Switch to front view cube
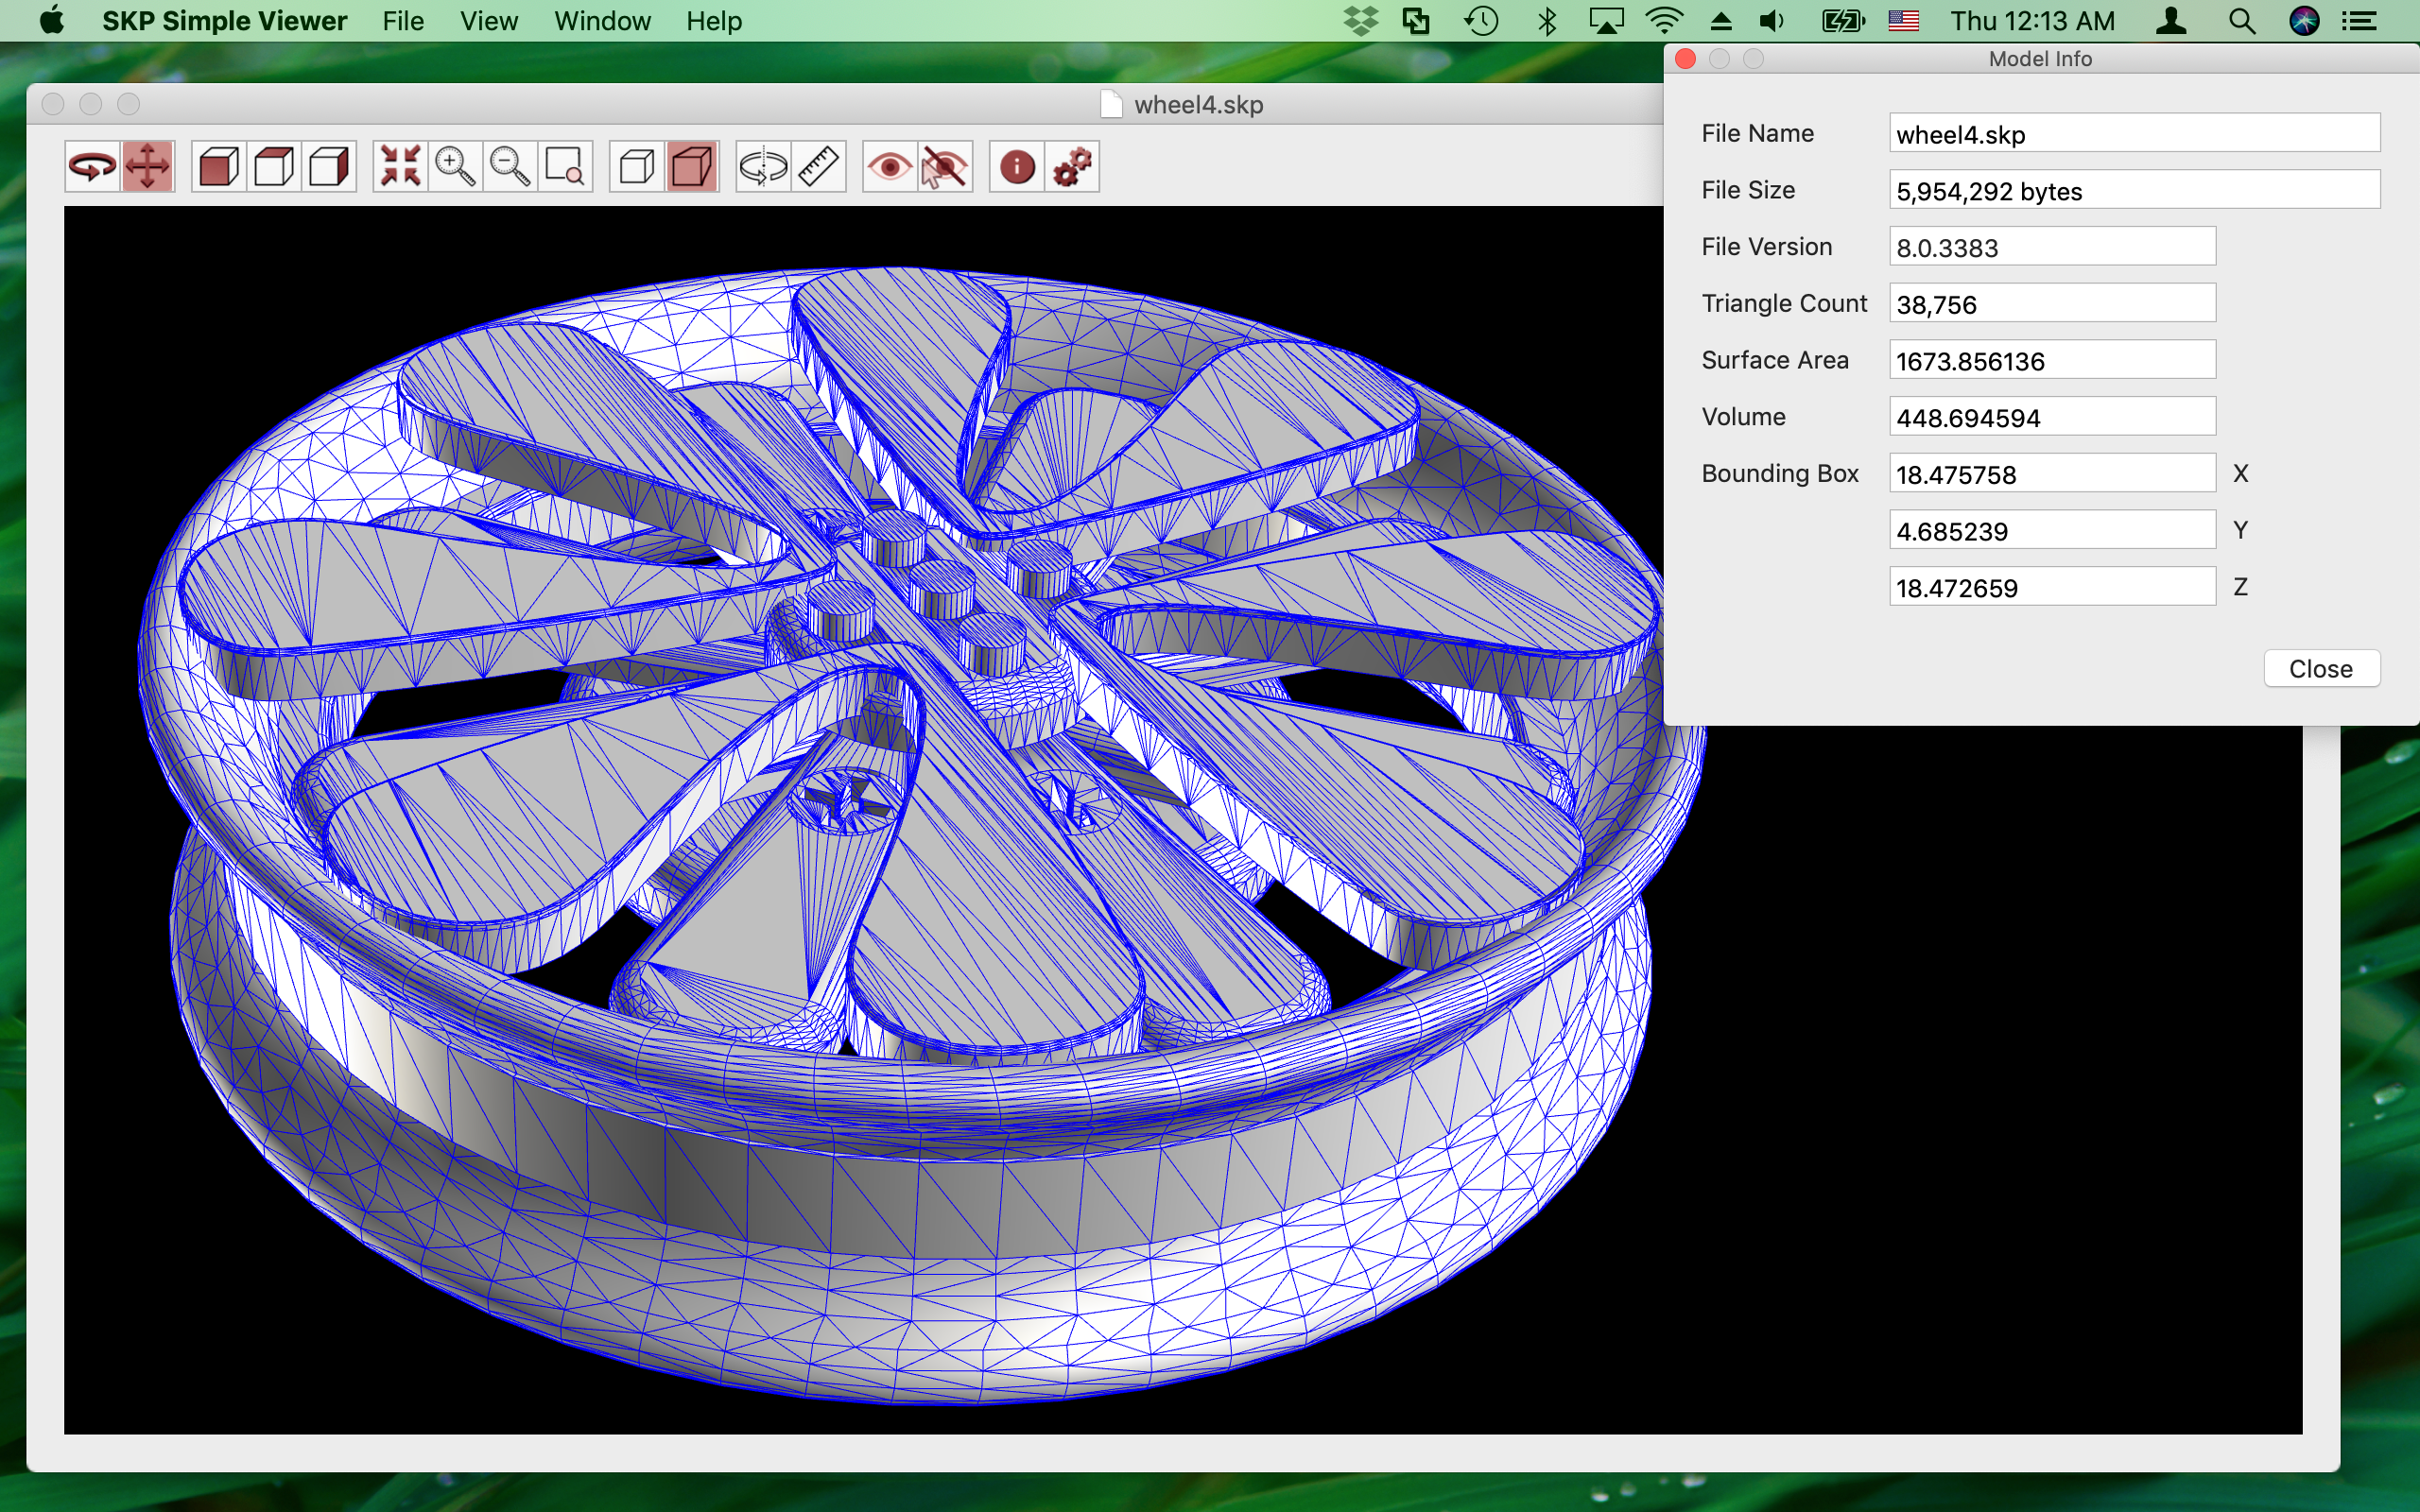The image size is (2420, 1512). tap(219, 167)
